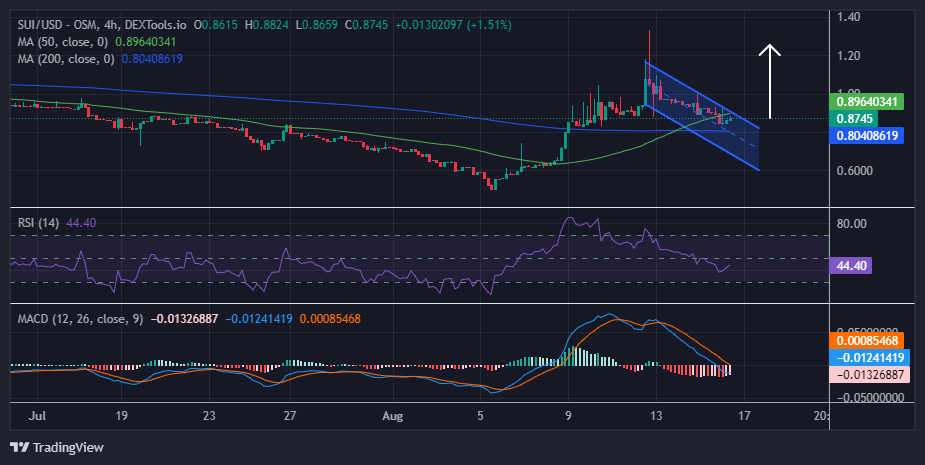
Task: Select the RSI (14) indicator label
Action: click(x=38, y=223)
